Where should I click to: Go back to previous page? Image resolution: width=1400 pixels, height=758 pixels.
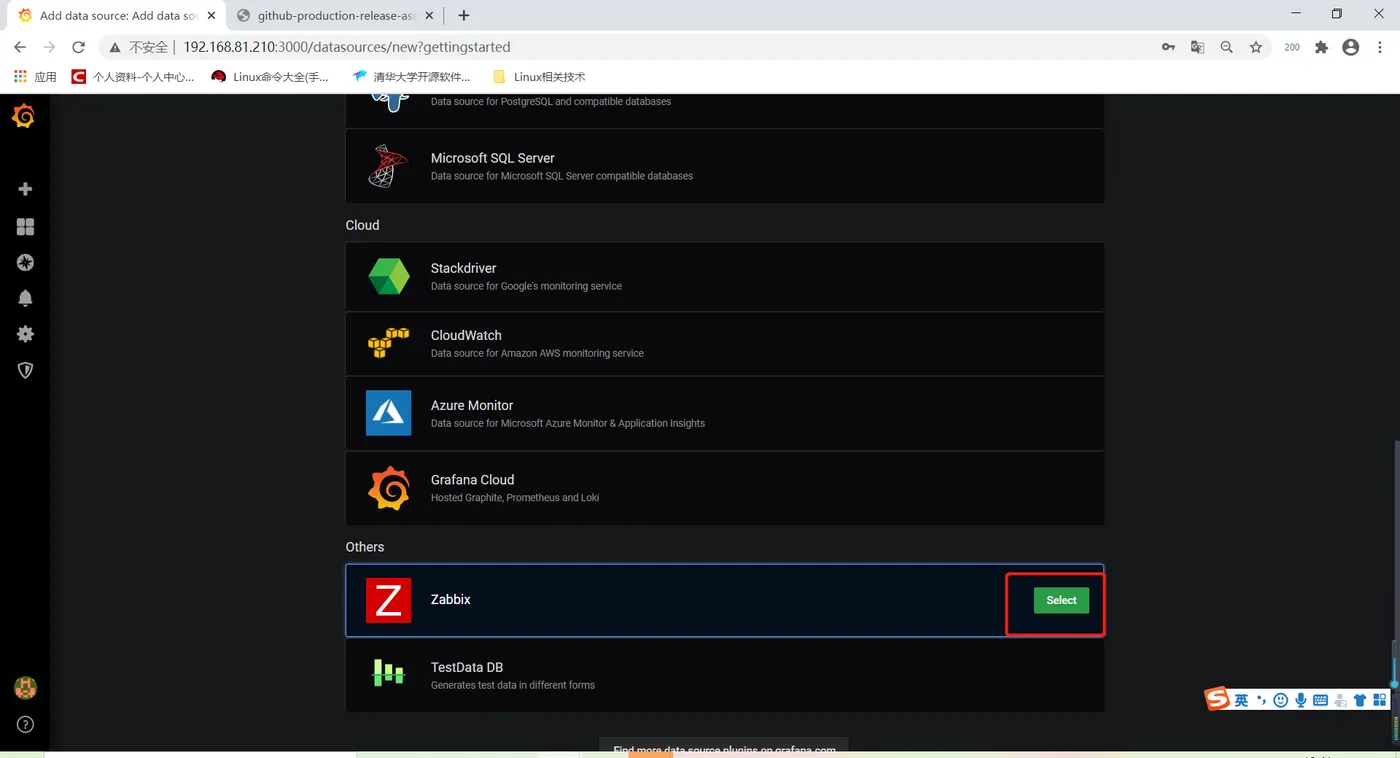[20, 47]
